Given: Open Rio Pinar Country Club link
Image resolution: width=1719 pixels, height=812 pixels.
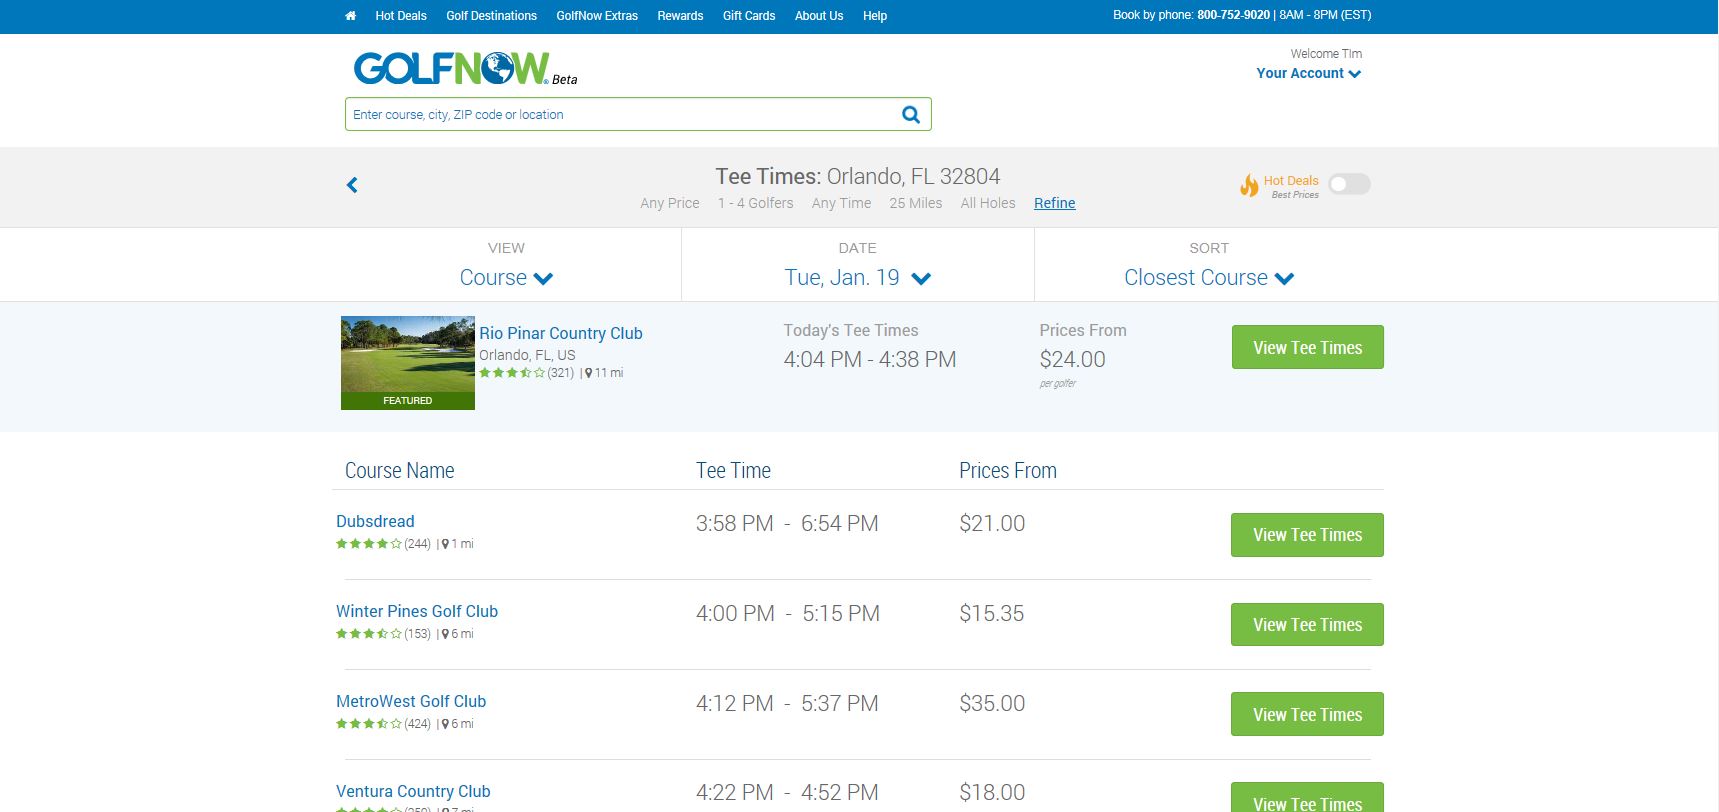Looking at the screenshot, I should click(561, 333).
